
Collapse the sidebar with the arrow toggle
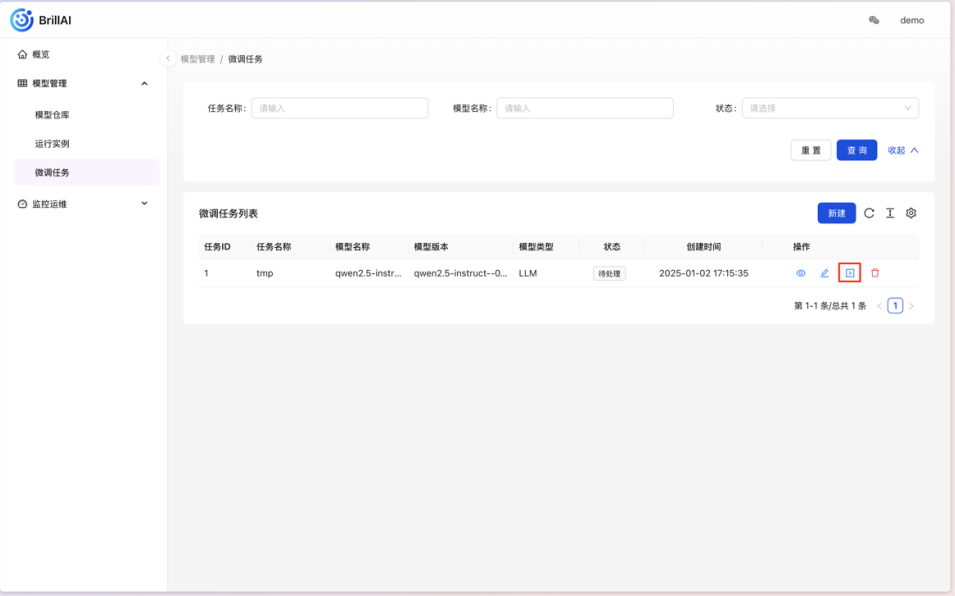[x=168, y=58]
